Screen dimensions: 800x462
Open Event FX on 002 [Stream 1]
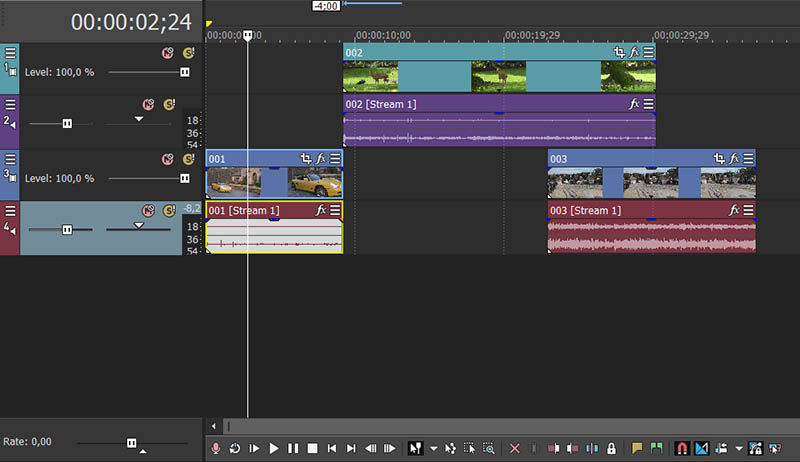634,104
